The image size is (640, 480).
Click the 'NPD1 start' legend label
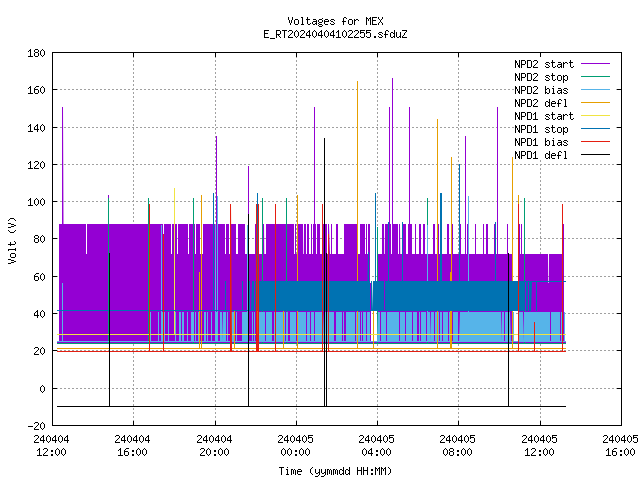(x=544, y=116)
